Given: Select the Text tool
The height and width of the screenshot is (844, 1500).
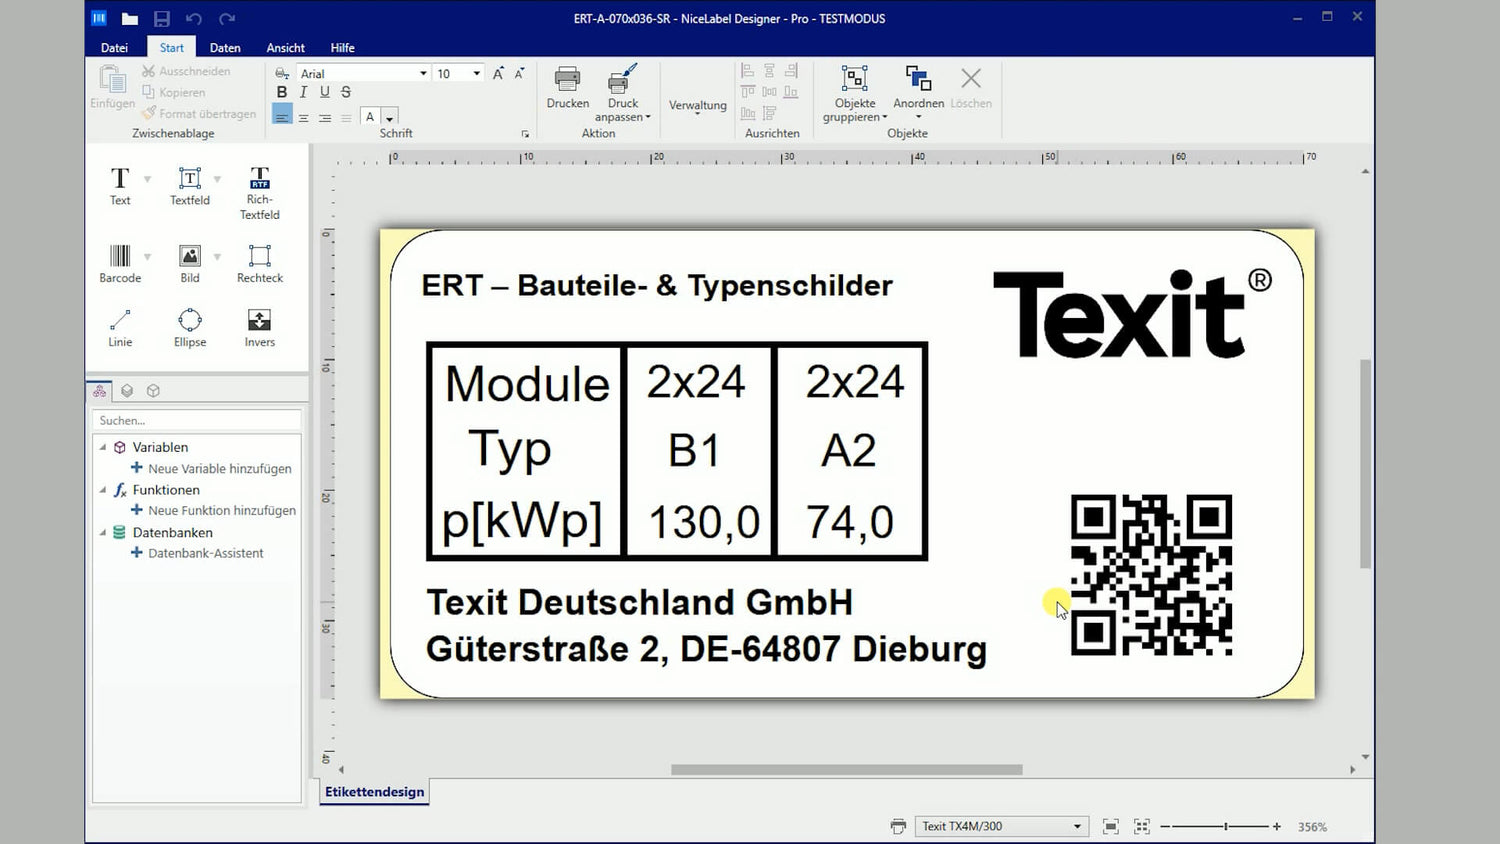Looking at the screenshot, I should [120, 186].
